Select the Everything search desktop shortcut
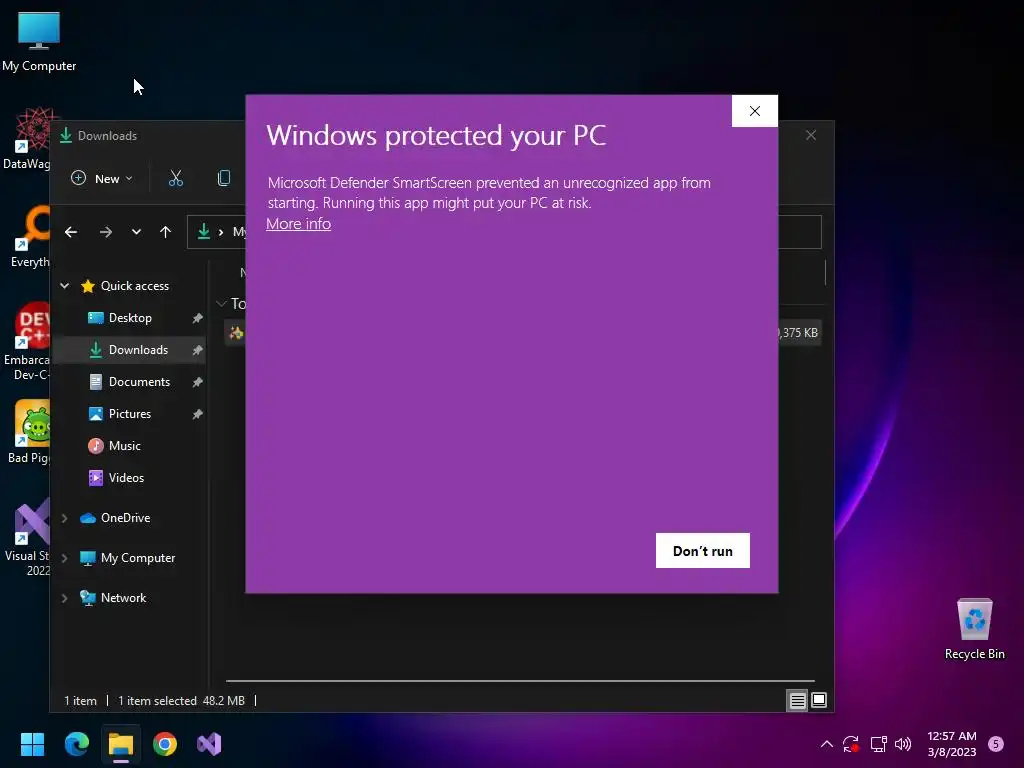1024x768 pixels. [x=29, y=237]
